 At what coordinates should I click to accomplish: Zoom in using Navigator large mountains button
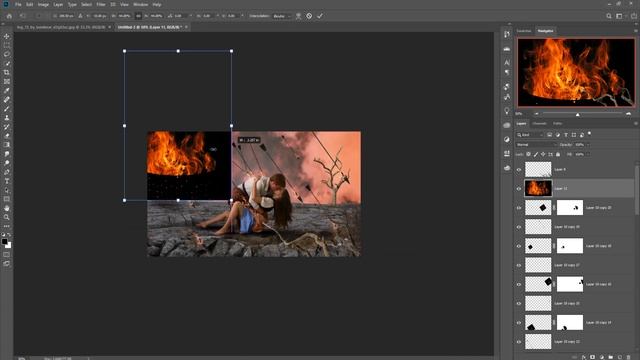coord(629,114)
